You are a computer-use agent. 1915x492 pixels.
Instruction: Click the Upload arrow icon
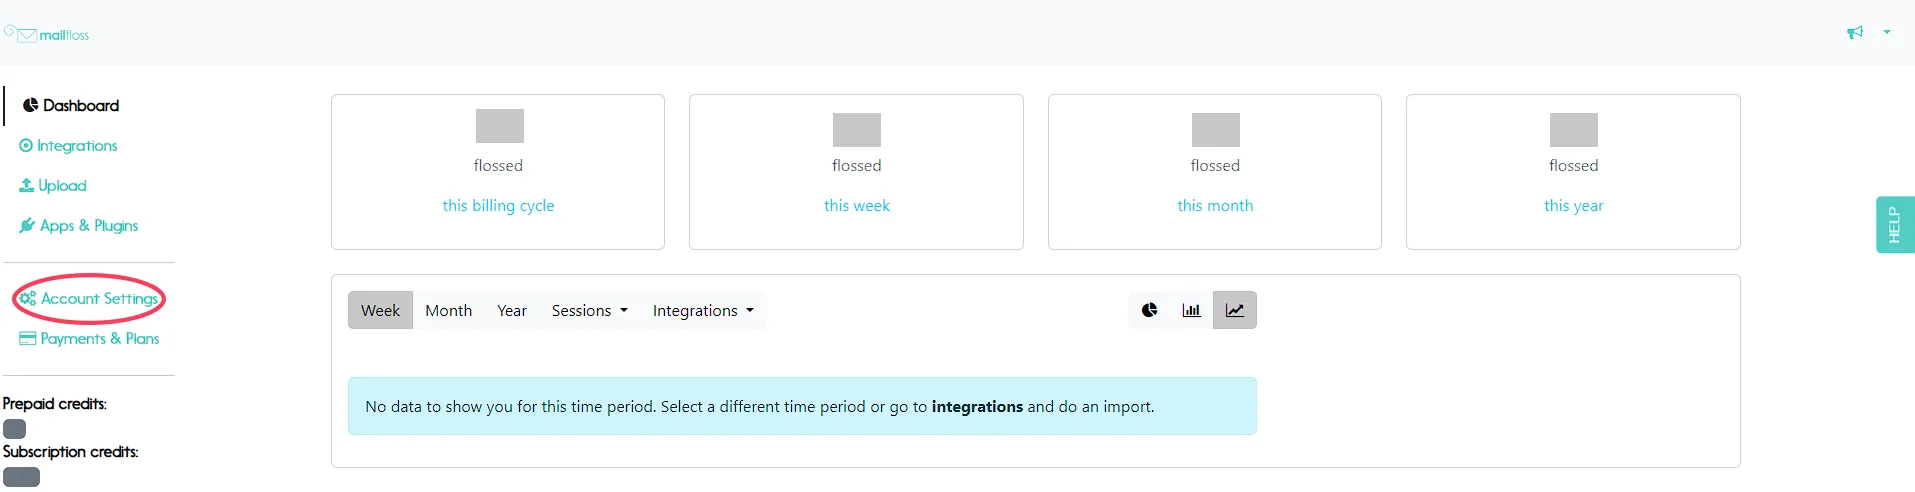(x=27, y=185)
